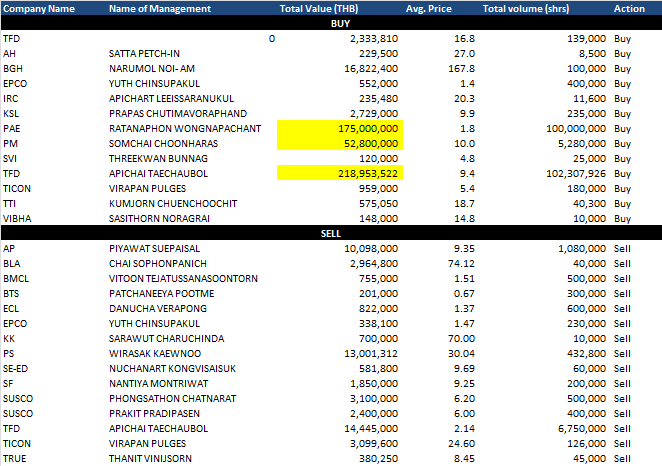Click volume 102,307,926
662x466 pixels.
pos(576,173)
